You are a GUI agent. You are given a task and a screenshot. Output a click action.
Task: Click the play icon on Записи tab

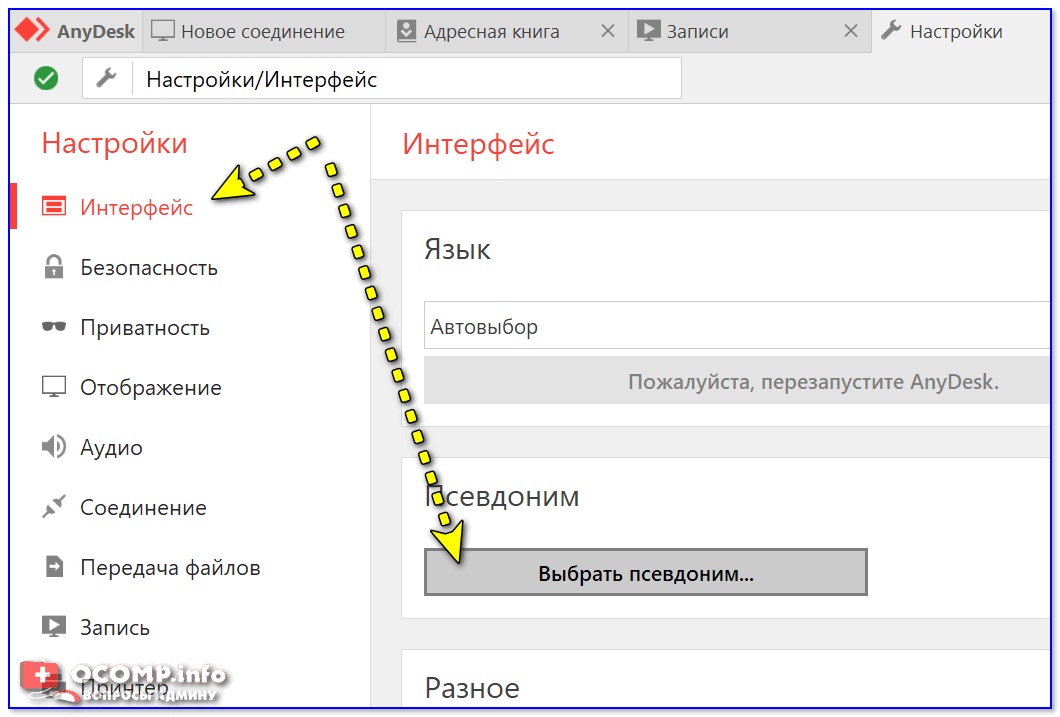pos(648,31)
